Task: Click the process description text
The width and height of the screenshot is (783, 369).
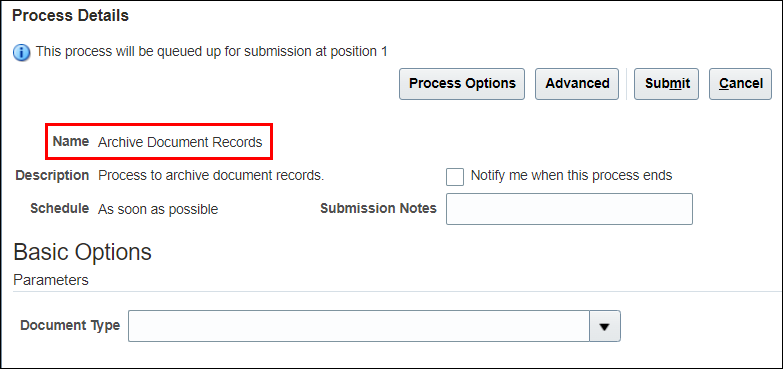Action: (211, 176)
